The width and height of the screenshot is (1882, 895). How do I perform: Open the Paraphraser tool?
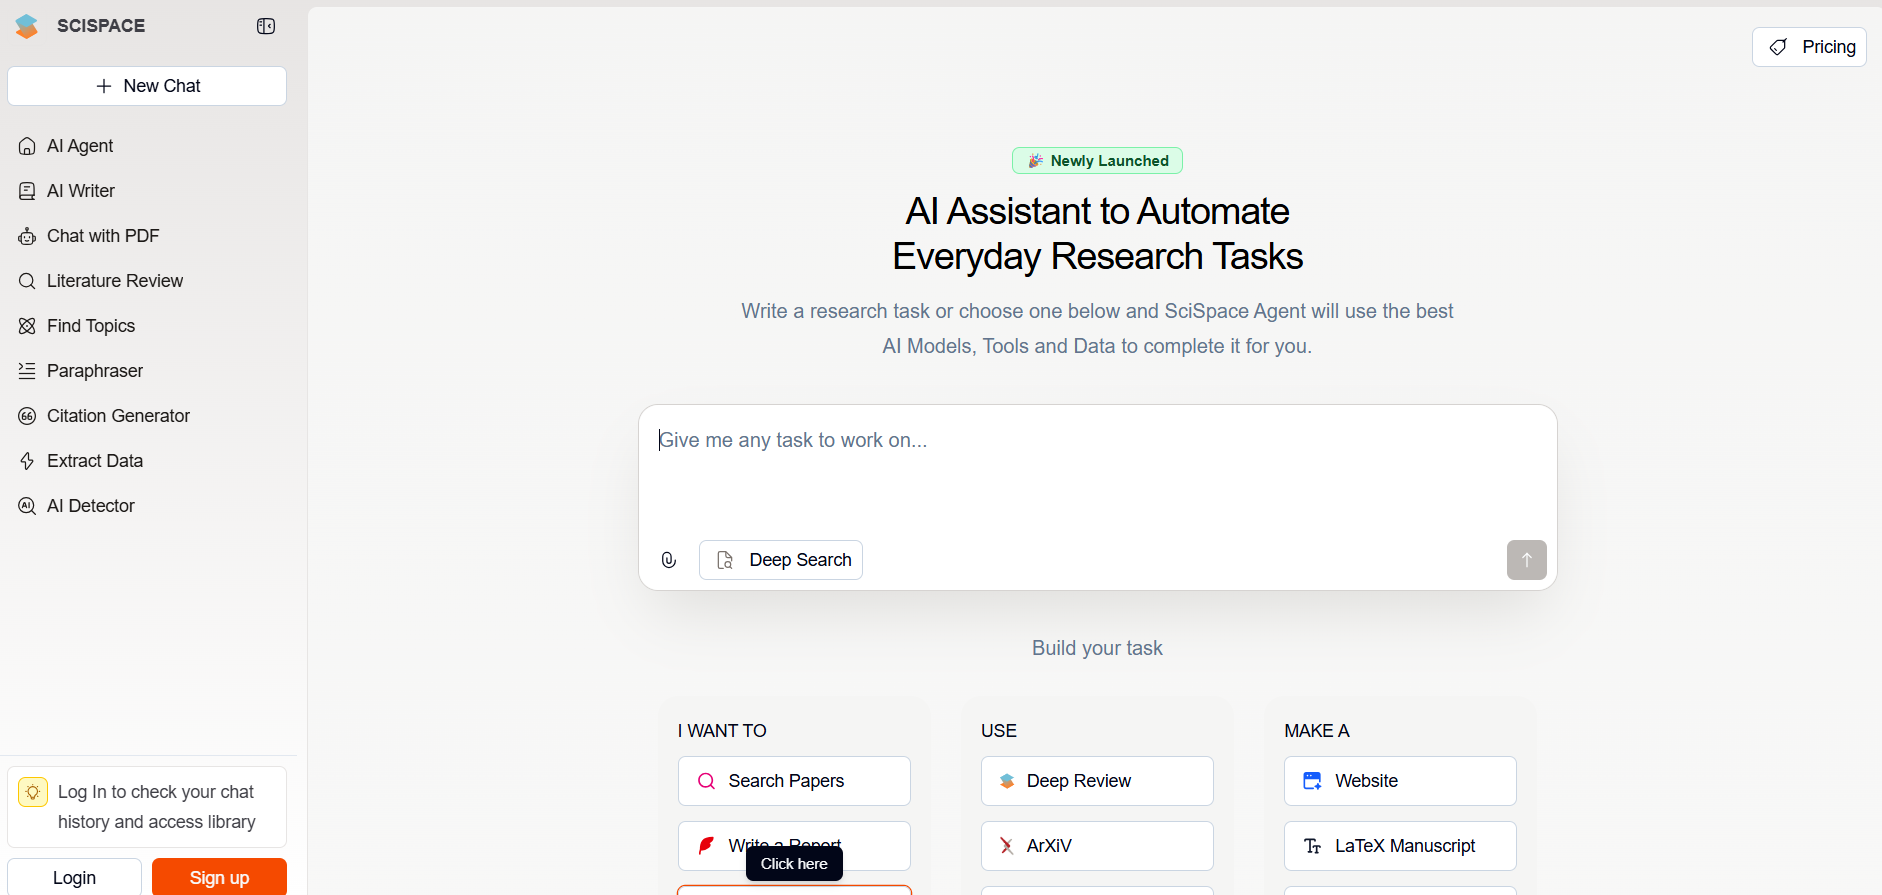(81, 371)
